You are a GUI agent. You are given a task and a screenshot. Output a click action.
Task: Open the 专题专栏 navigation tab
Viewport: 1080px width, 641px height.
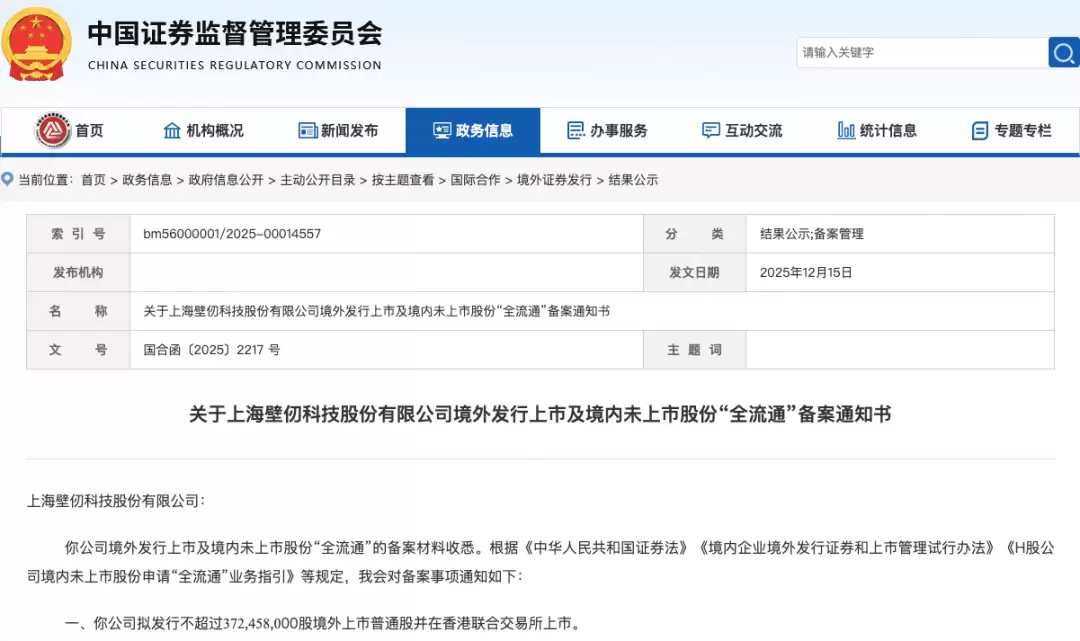1012,130
